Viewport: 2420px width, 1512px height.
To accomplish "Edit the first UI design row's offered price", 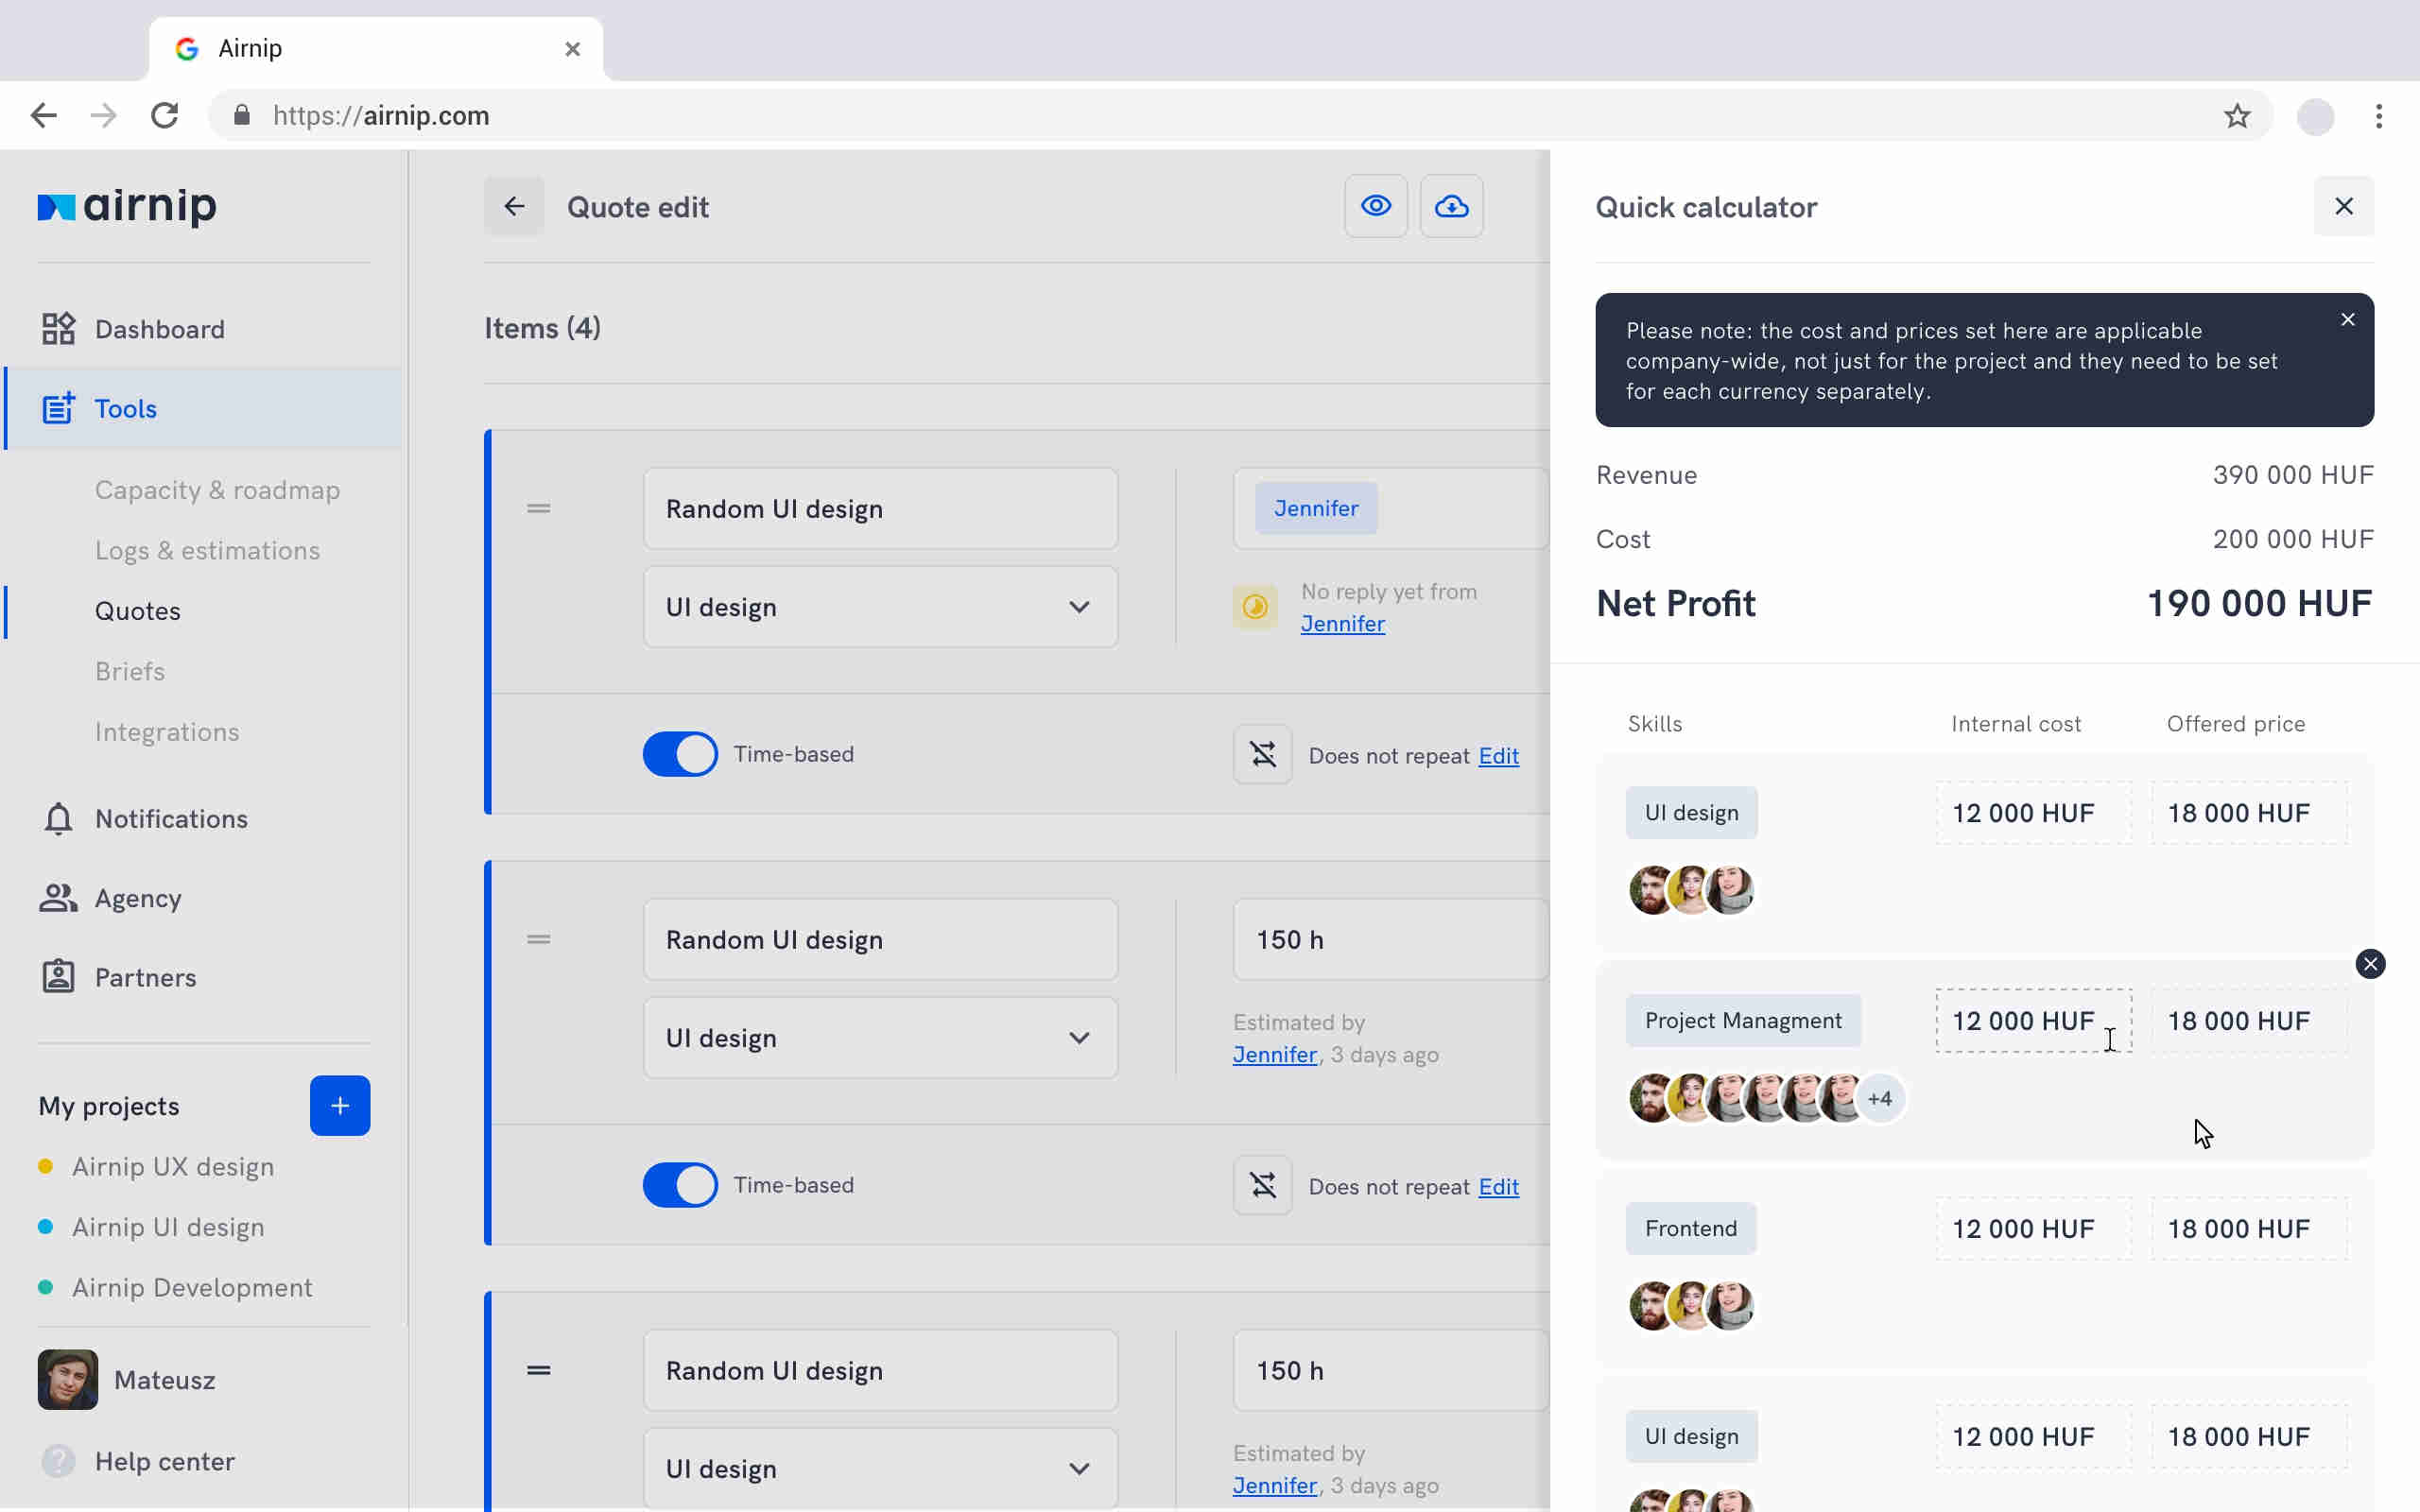I will (x=2249, y=813).
